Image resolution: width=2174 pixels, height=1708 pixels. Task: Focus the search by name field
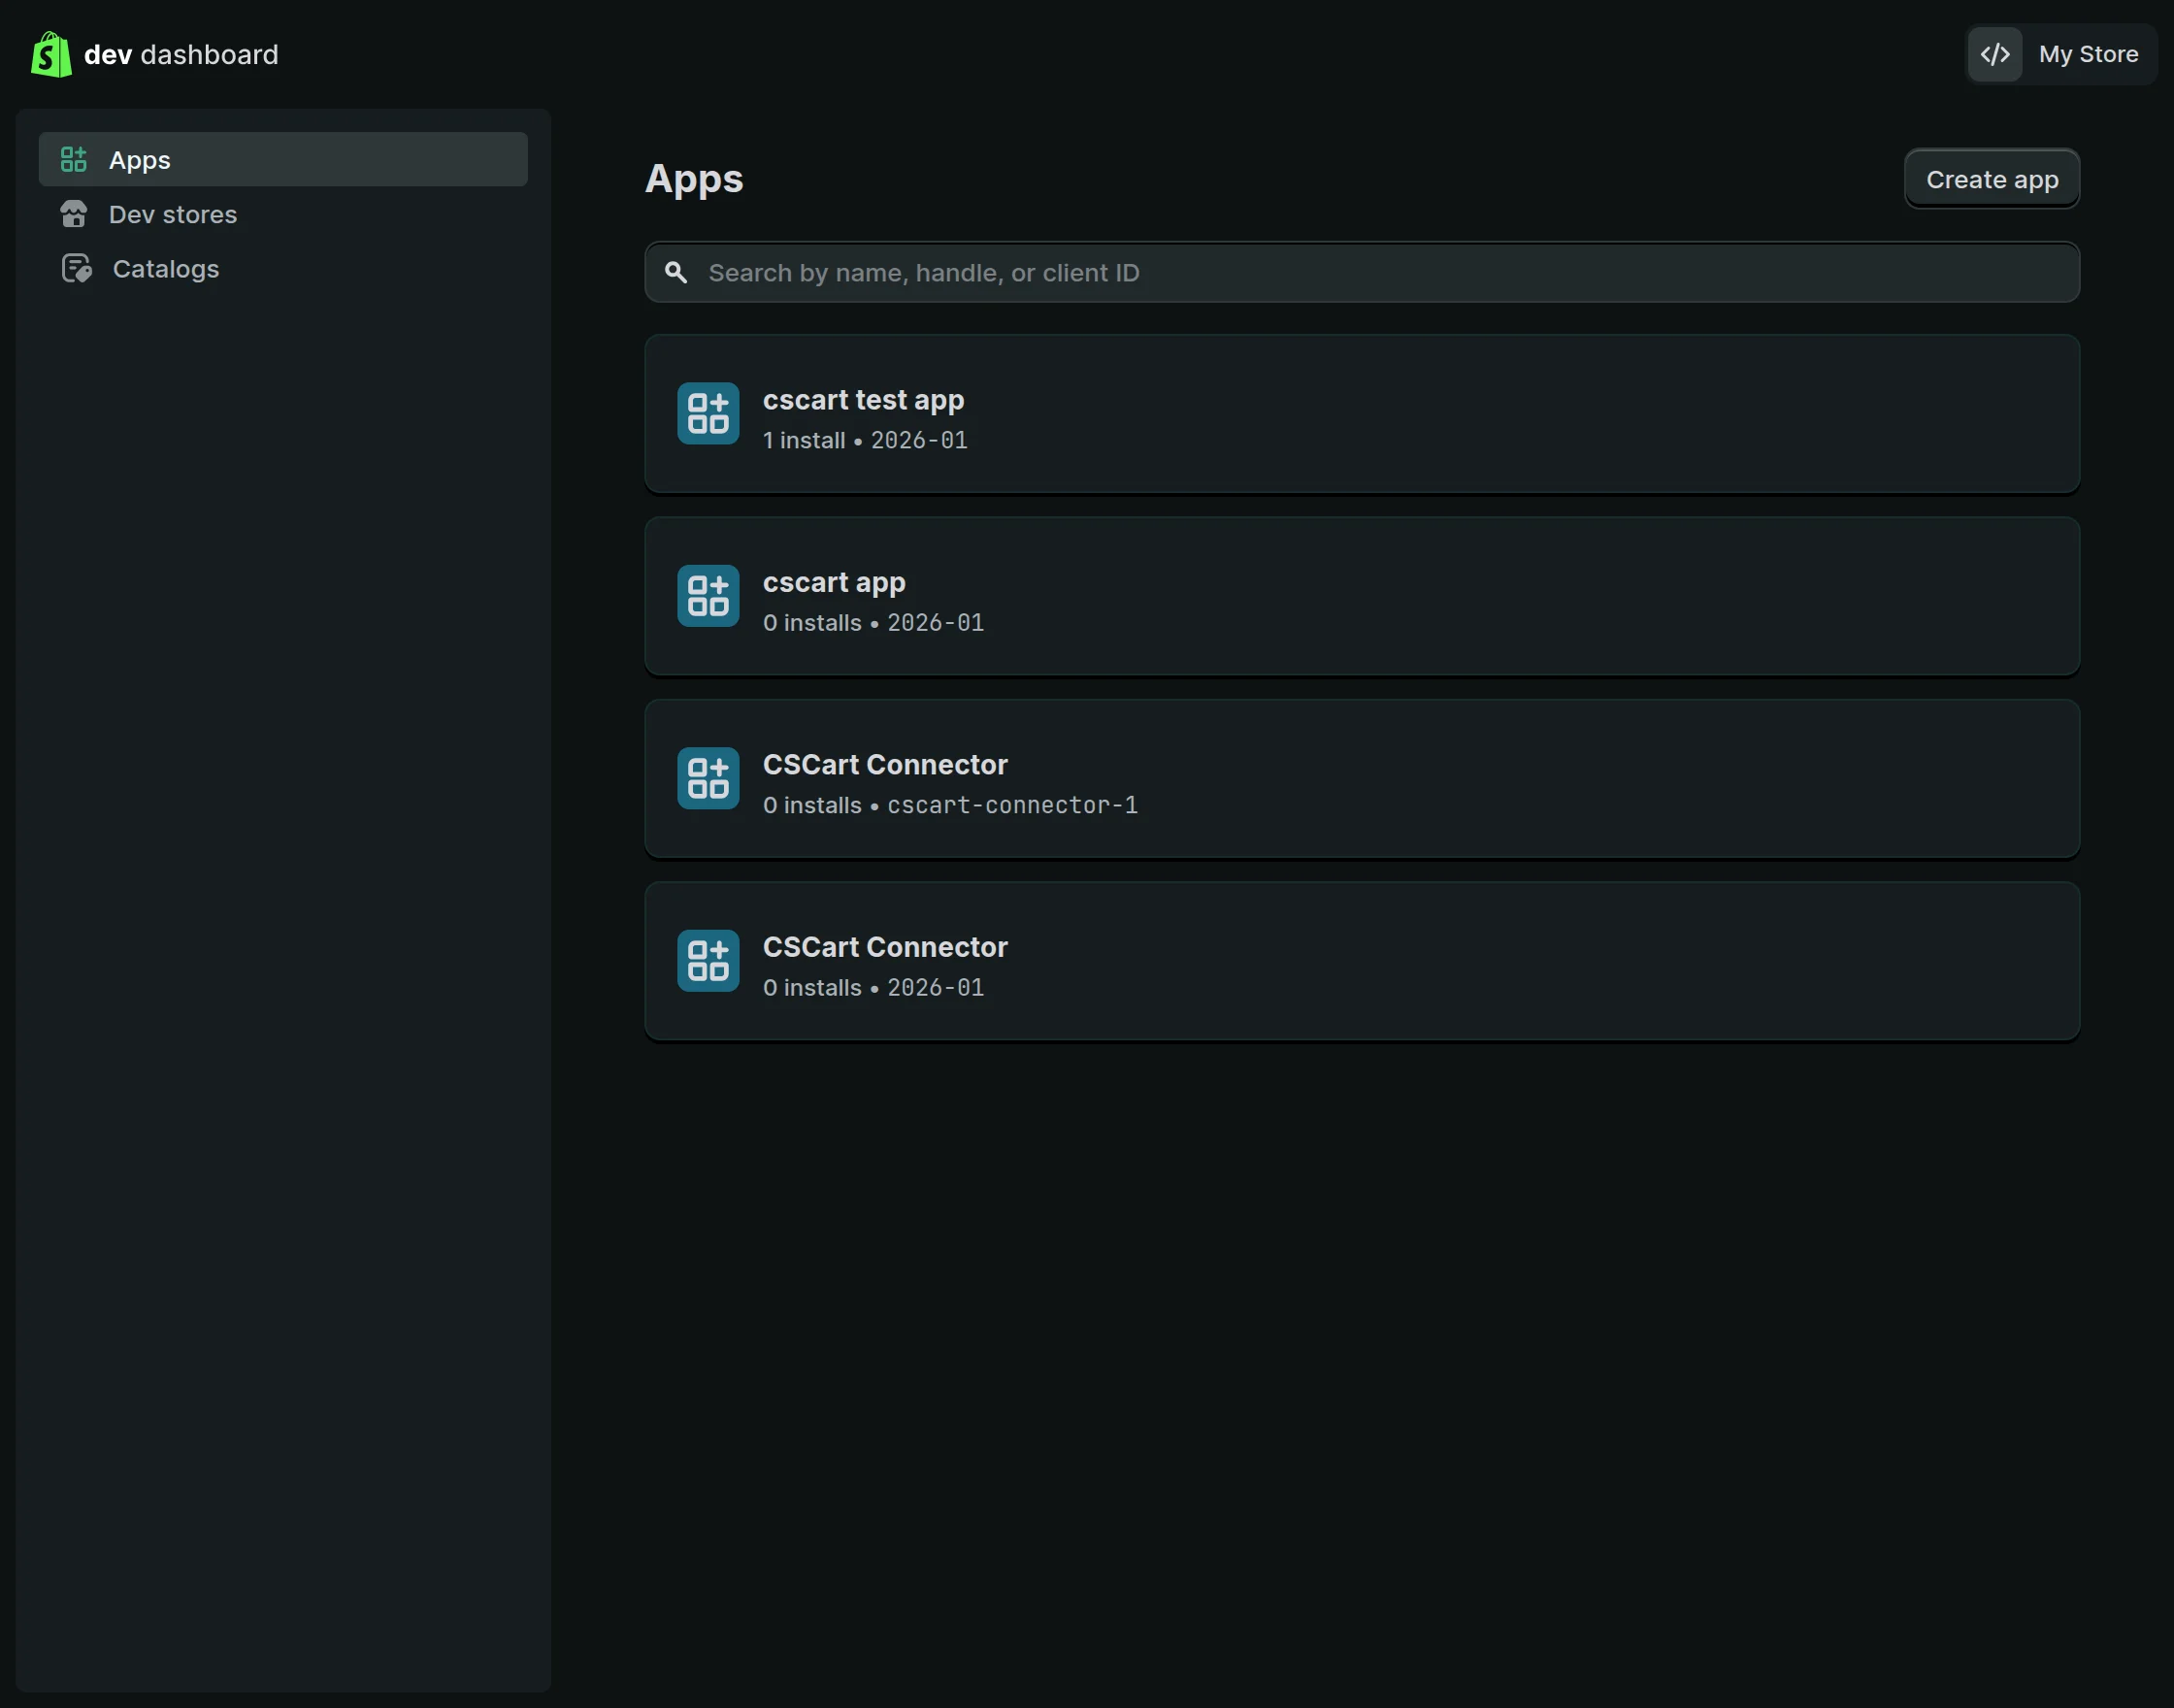[x=1380, y=273]
